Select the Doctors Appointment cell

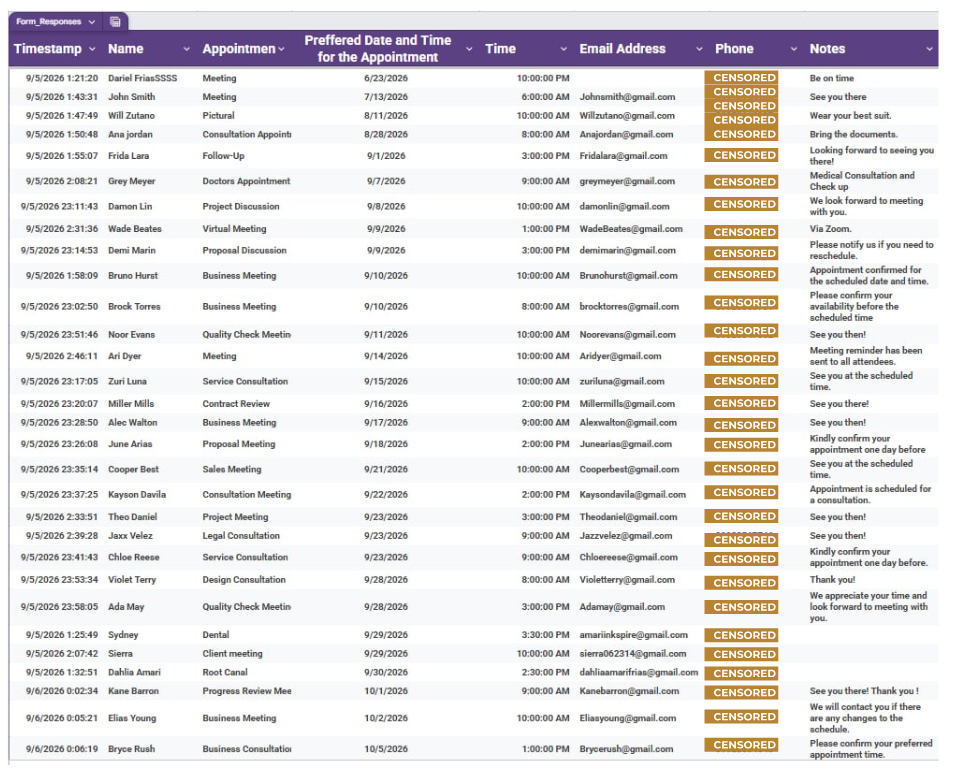click(x=246, y=182)
